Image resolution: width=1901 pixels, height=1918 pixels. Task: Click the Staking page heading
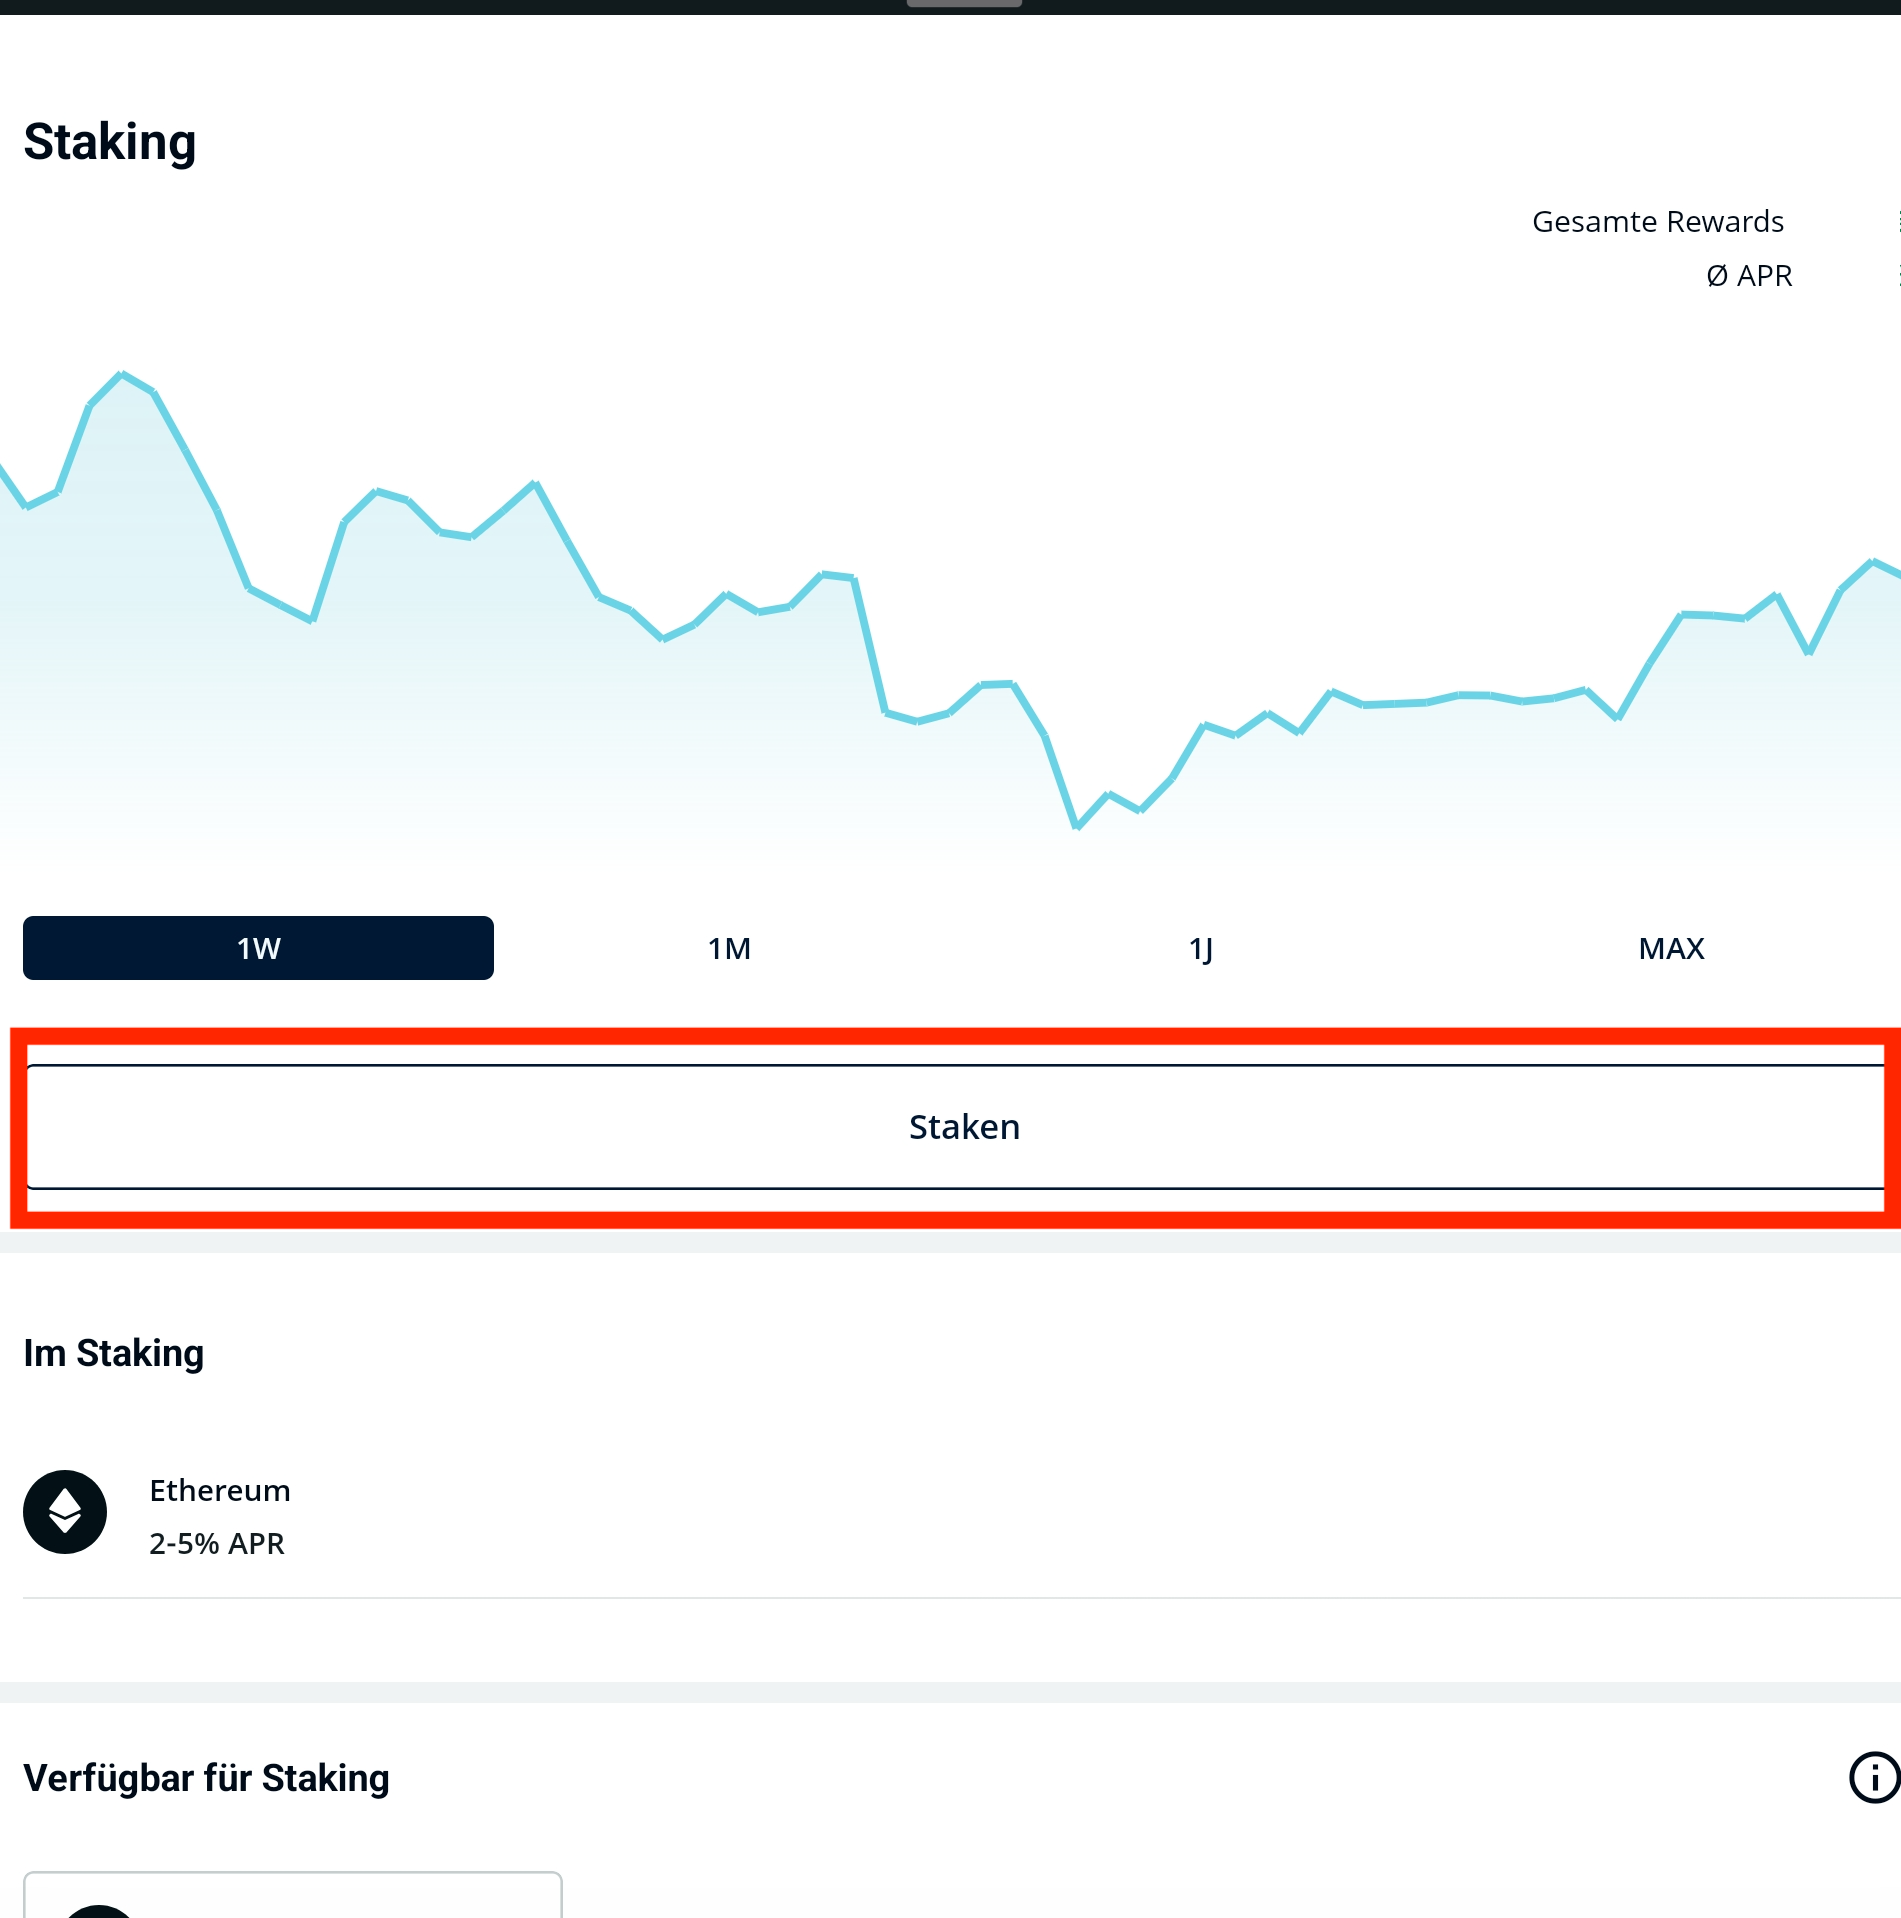pyautogui.click(x=110, y=142)
